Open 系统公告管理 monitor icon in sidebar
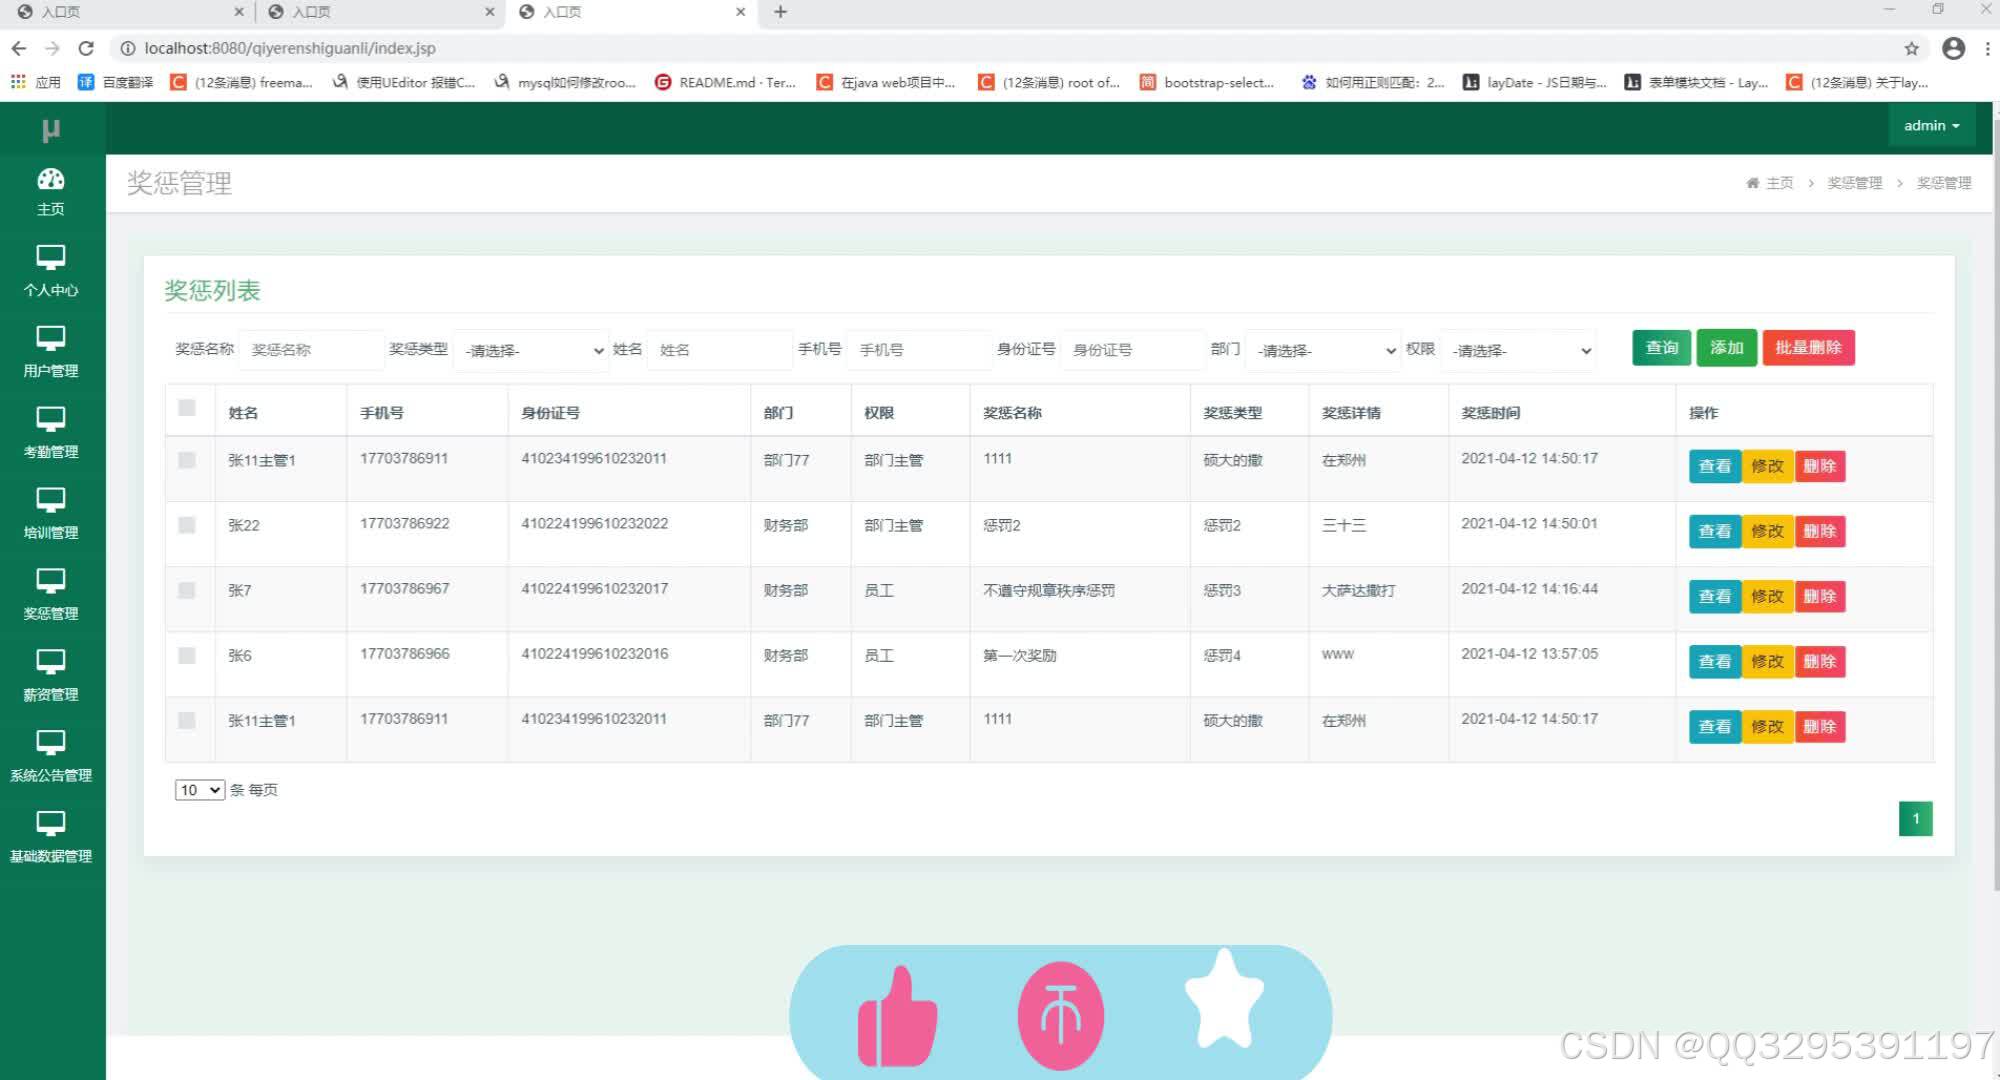Viewport: 2000px width, 1080px height. 51,744
